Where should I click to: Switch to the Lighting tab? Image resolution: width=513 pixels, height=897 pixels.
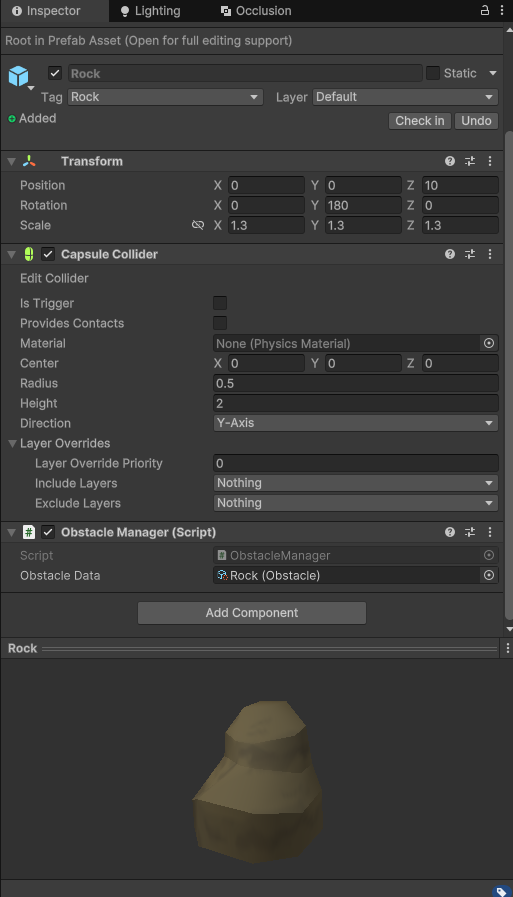coord(150,11)
